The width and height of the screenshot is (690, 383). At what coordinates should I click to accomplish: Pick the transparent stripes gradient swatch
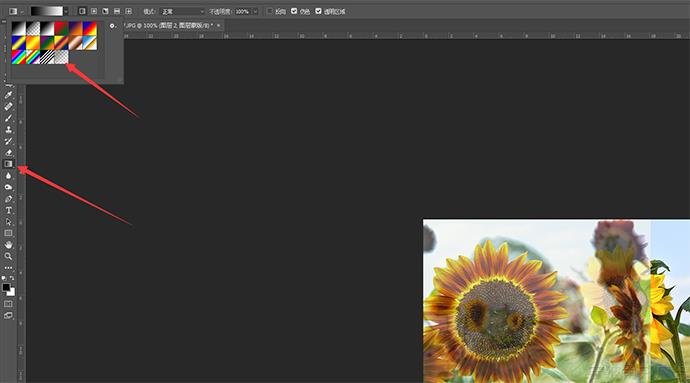click(47, 57)
